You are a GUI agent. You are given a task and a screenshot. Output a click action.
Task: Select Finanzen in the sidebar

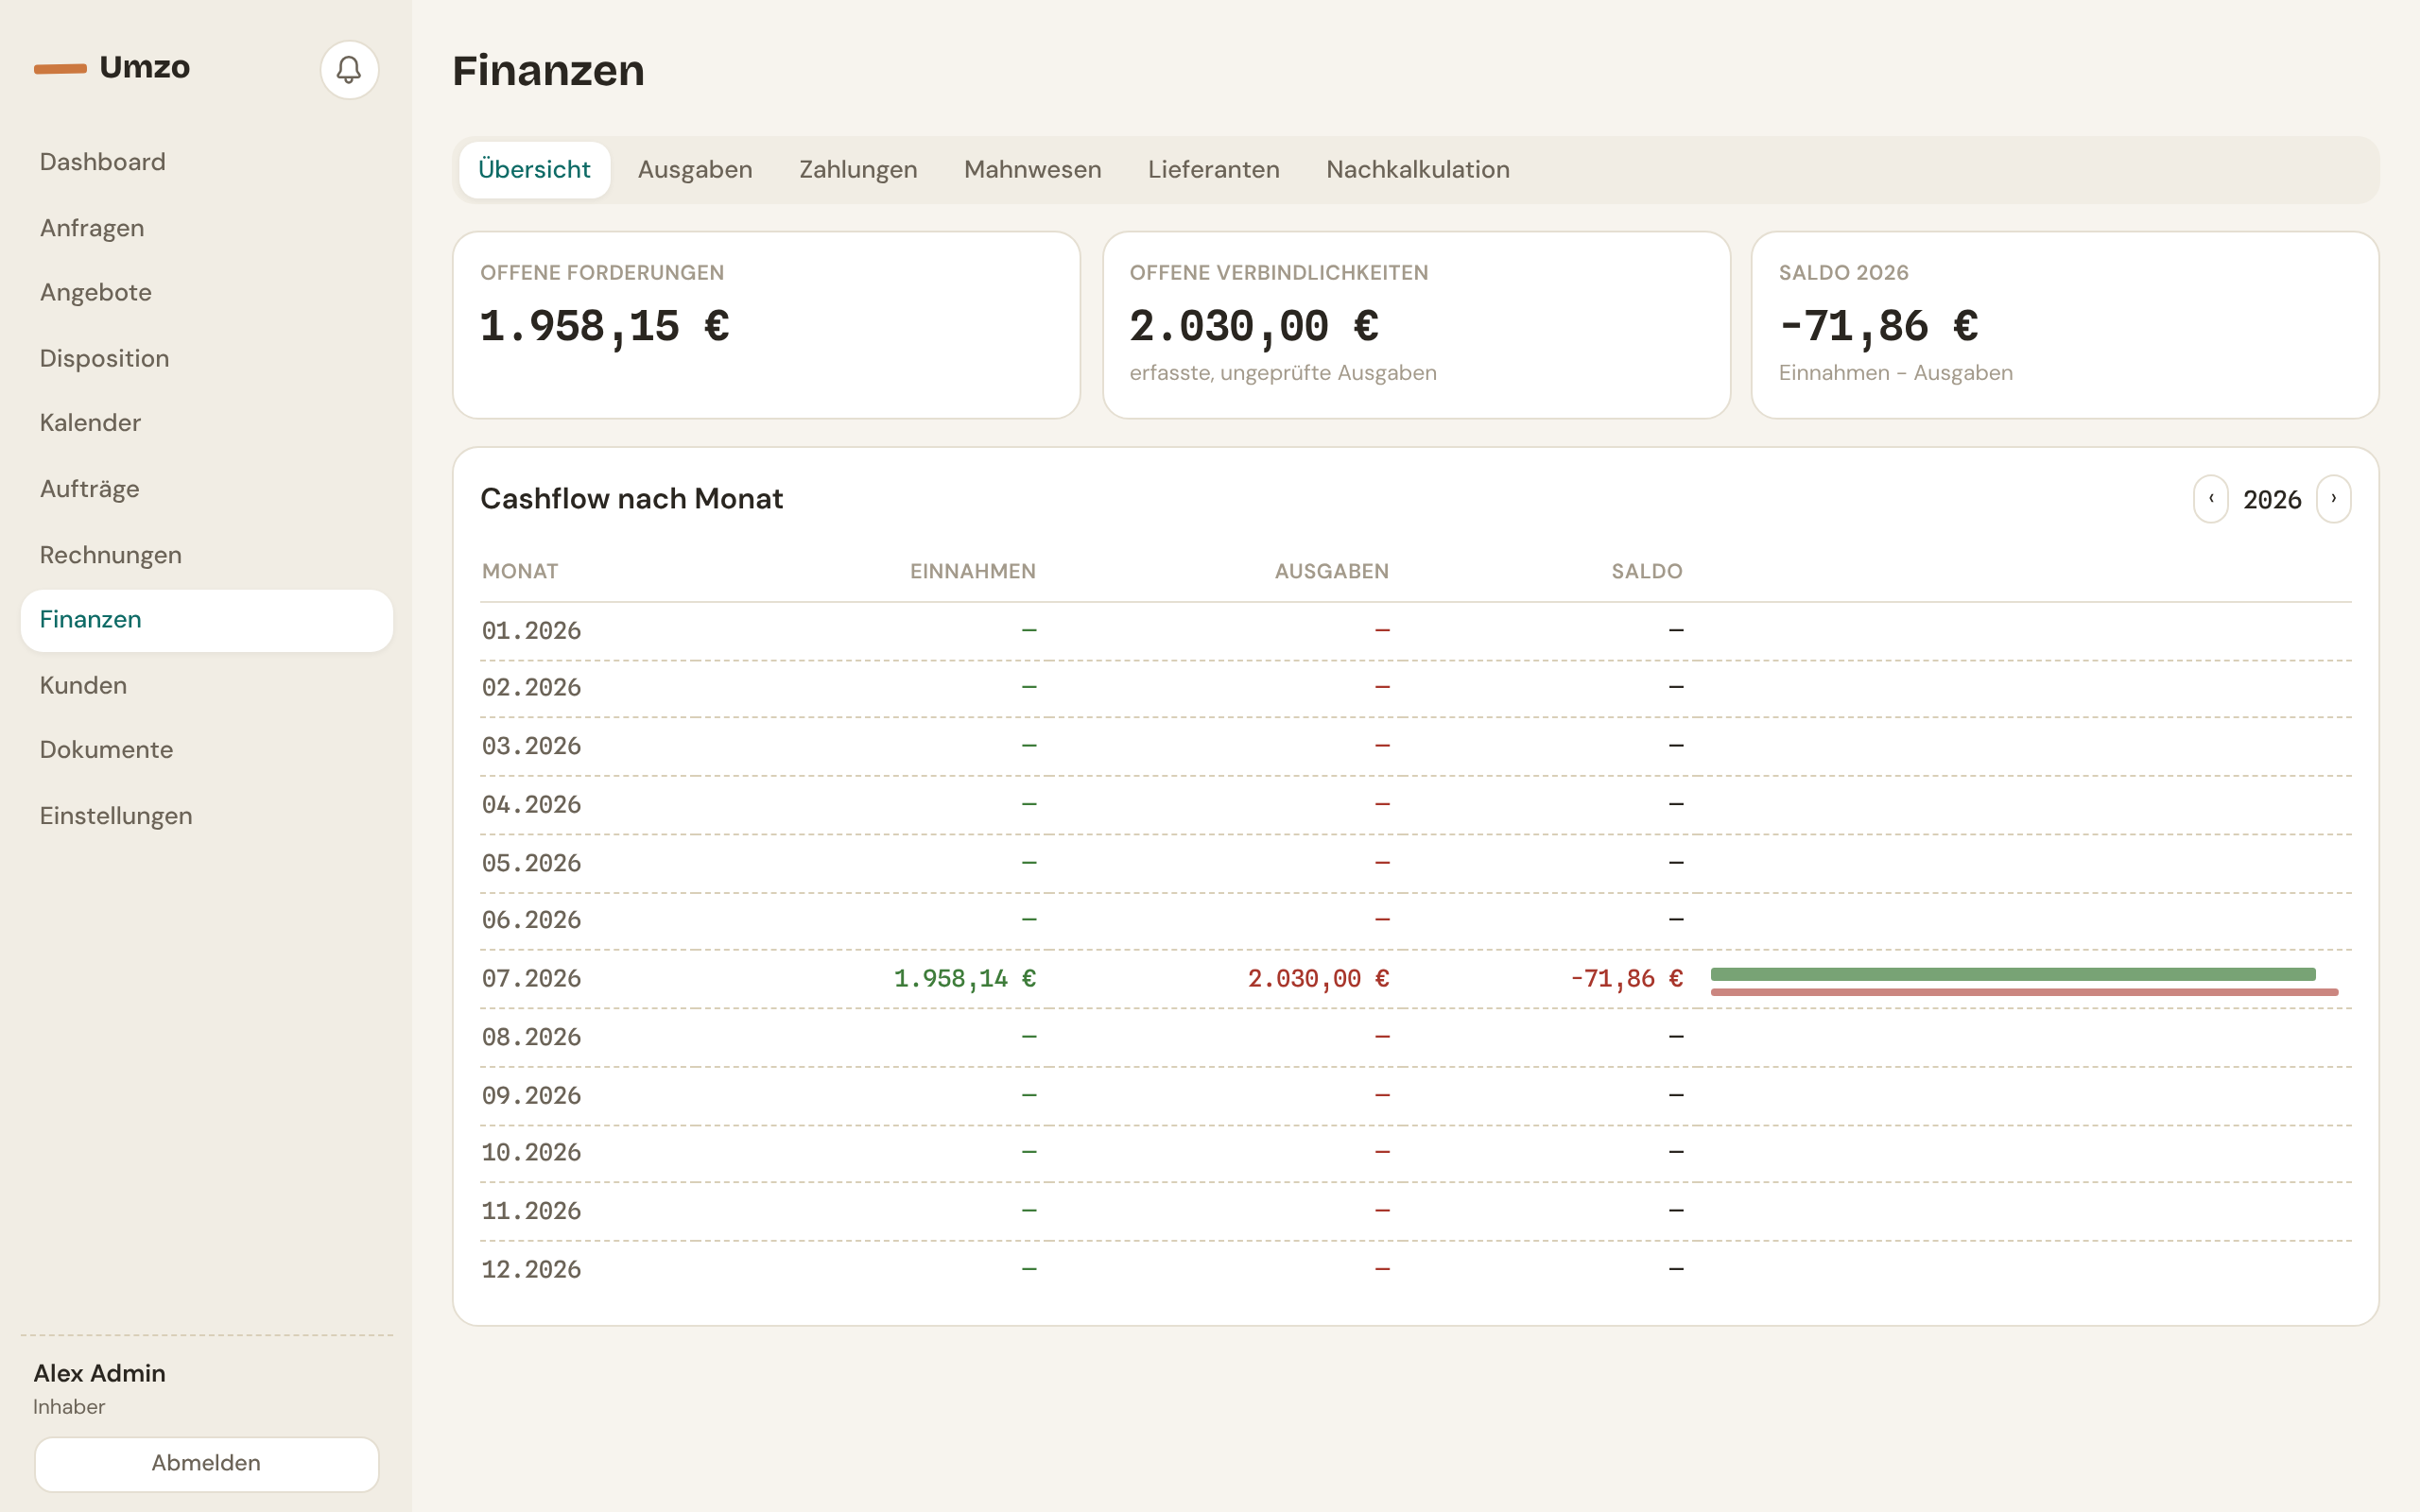click(x=207, y=620)
